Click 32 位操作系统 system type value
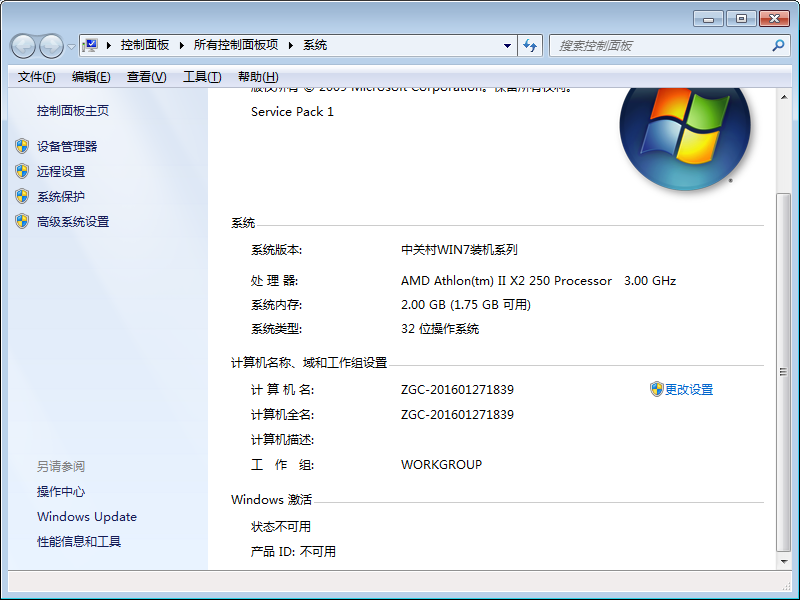The image size is (800, 600). [440, 329]
